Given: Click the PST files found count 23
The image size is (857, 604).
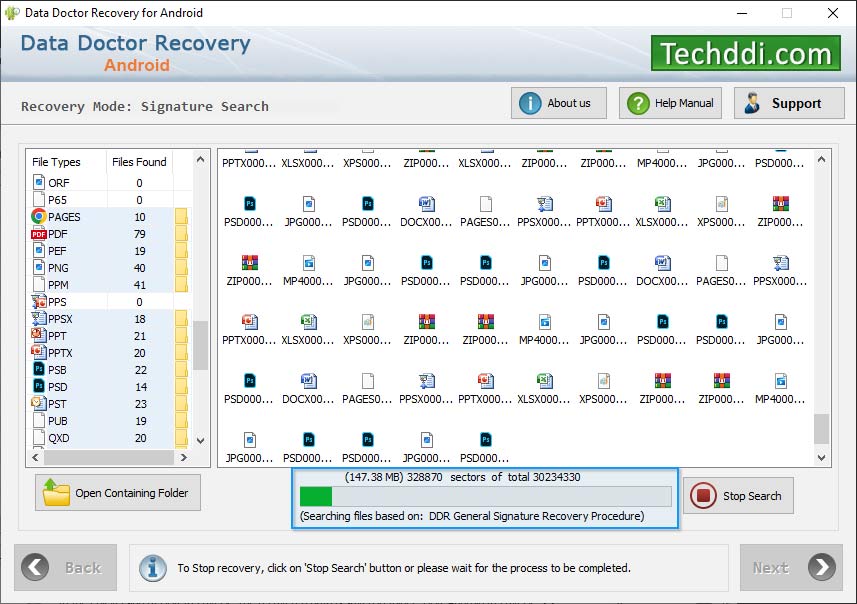Looking at the screenshot, I should [140, 404].
